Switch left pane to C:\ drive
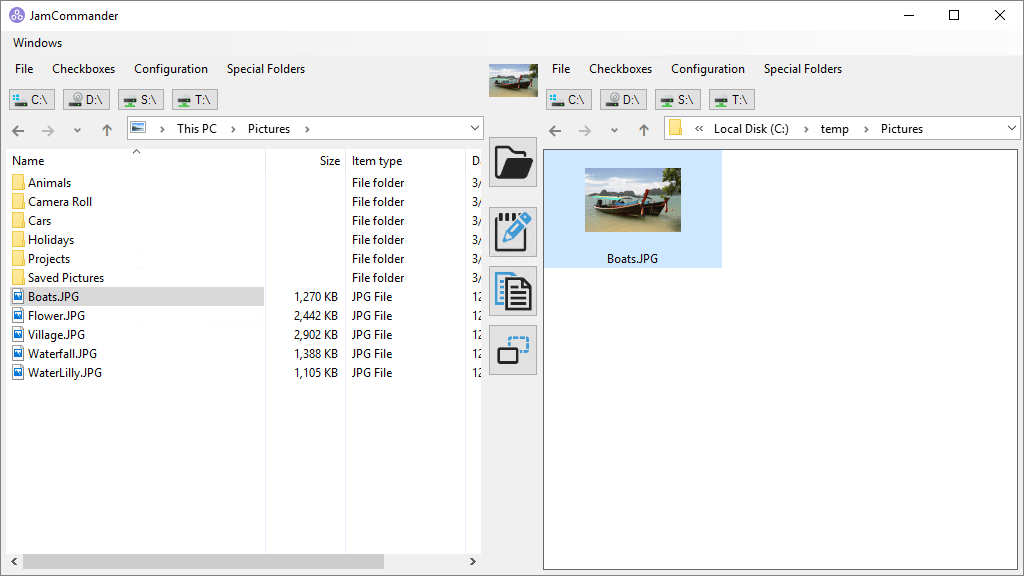The width and height of the screenshot is (1024, 576). (x=32, y=99)
